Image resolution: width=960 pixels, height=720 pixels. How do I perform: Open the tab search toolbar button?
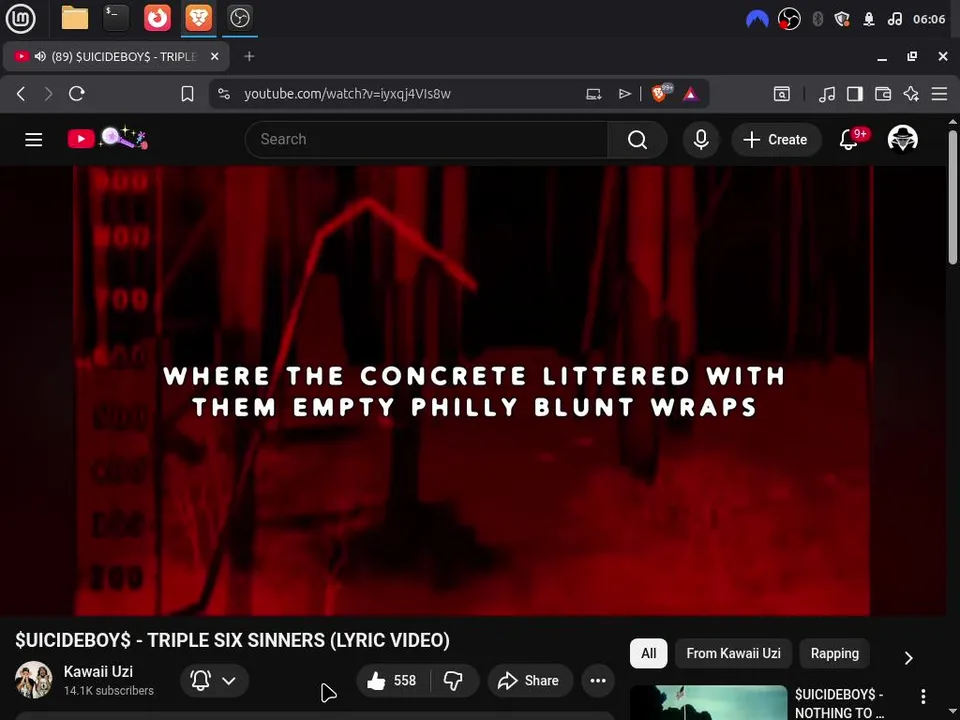tap(782, 94)
